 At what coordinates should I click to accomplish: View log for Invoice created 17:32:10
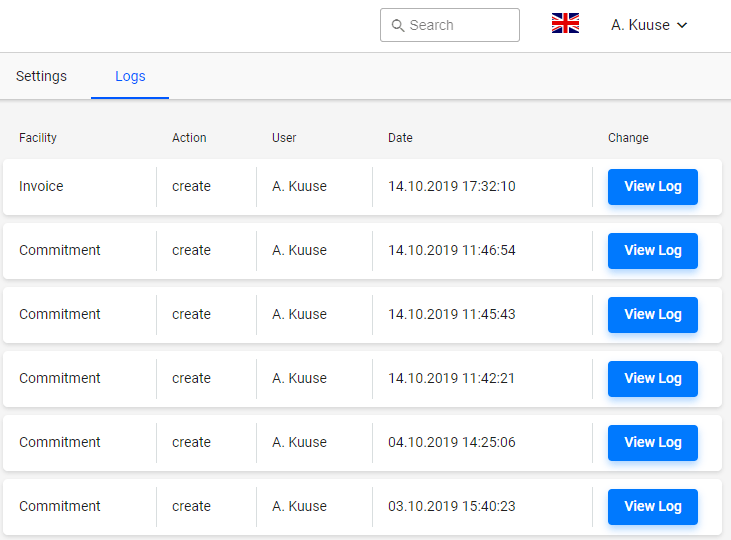(x=652, y=187)
